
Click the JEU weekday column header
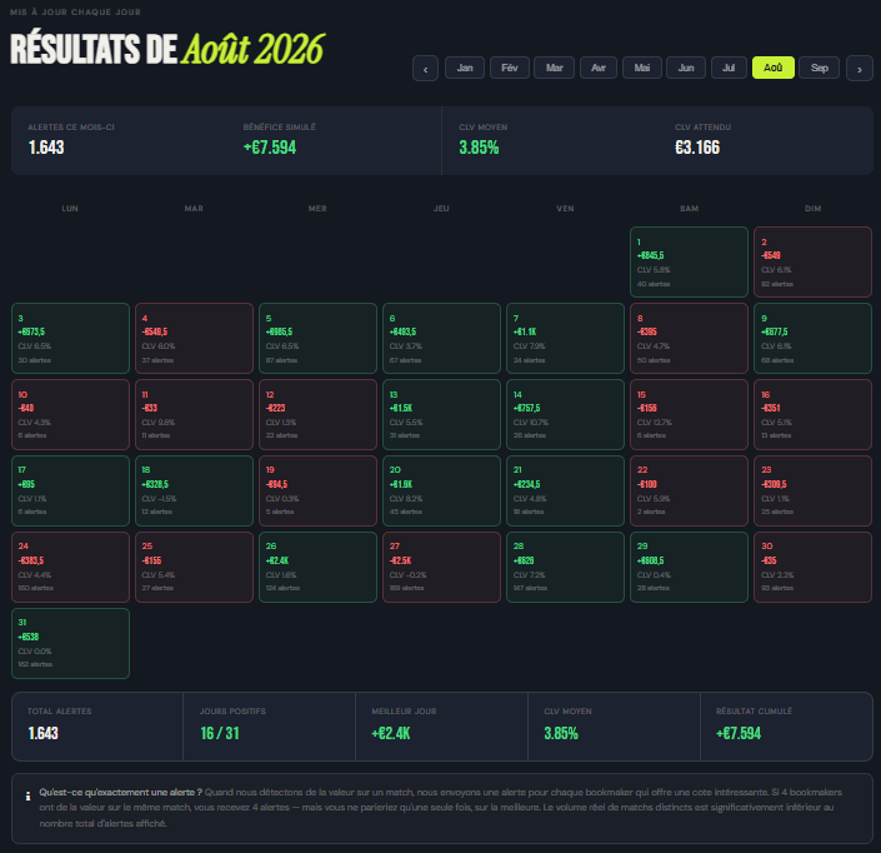pos(441,208)
